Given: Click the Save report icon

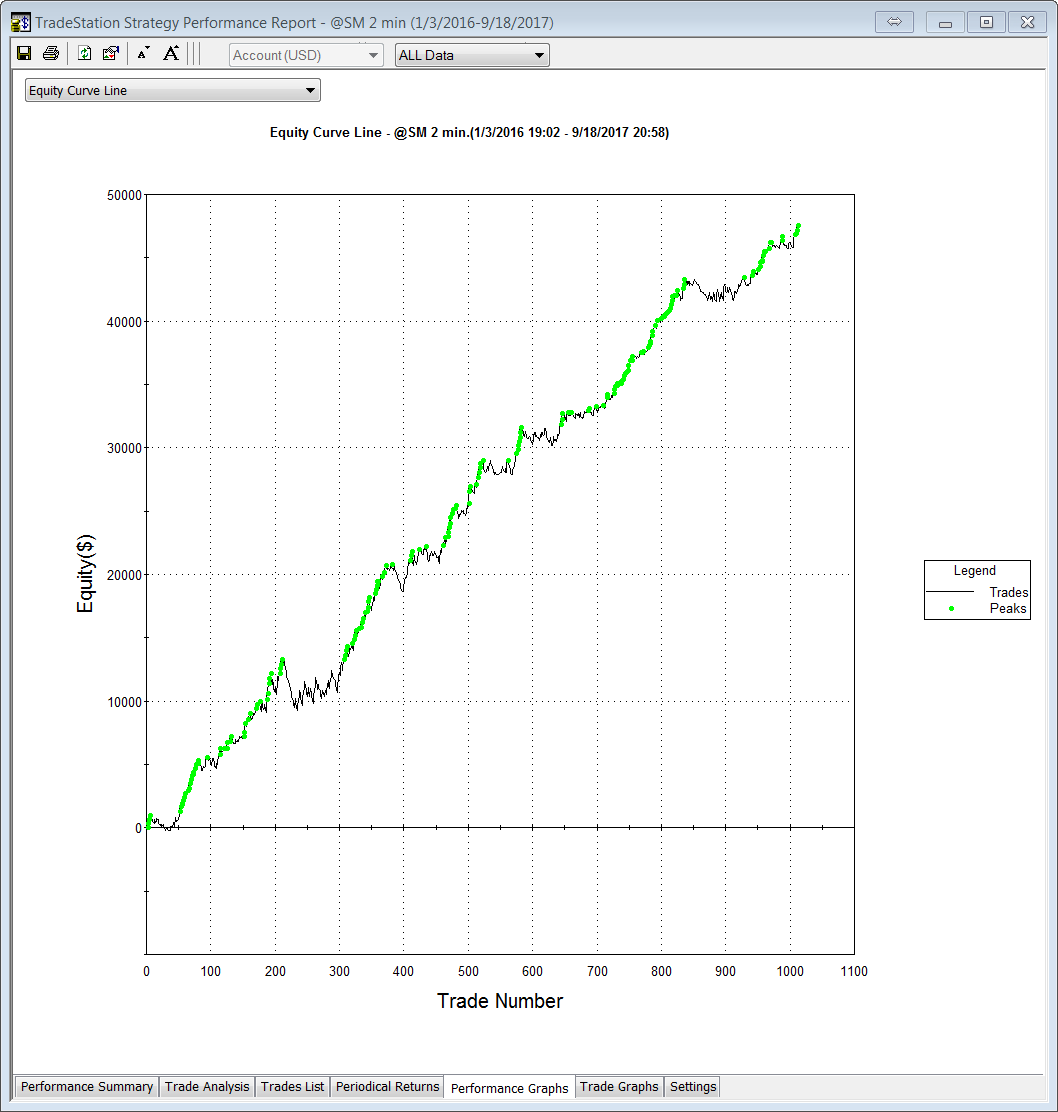Looking at the screenshot, I should point(24,54).
